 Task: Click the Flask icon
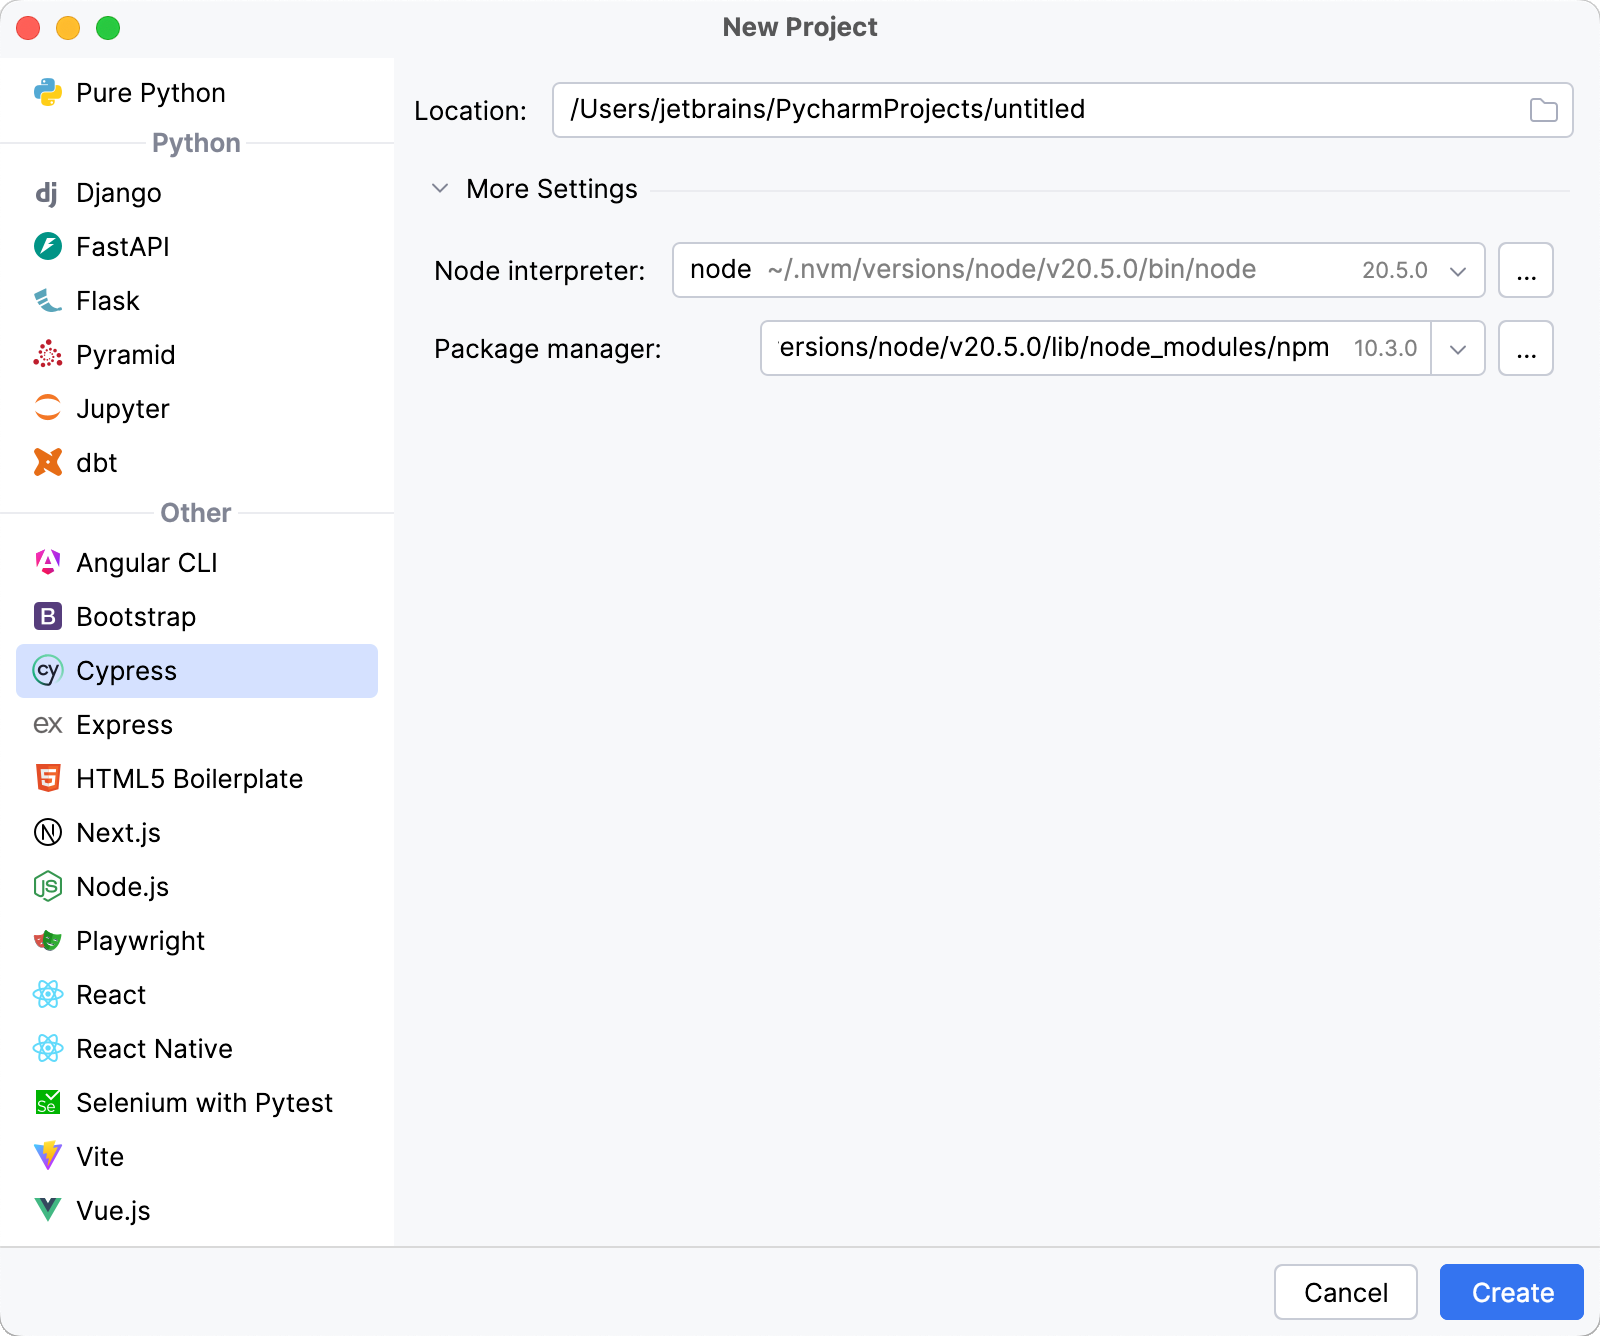[x=47, y=300]
